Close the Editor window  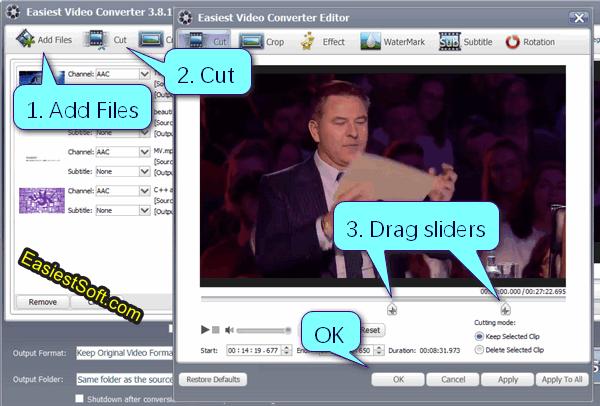tap(579, 18)
